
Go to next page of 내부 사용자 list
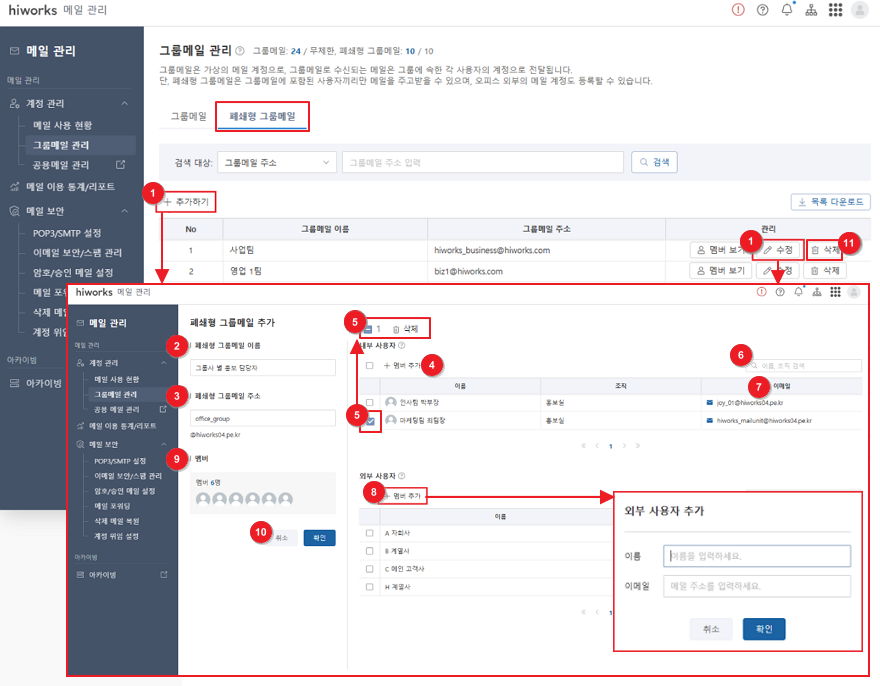tap(622, 446)
